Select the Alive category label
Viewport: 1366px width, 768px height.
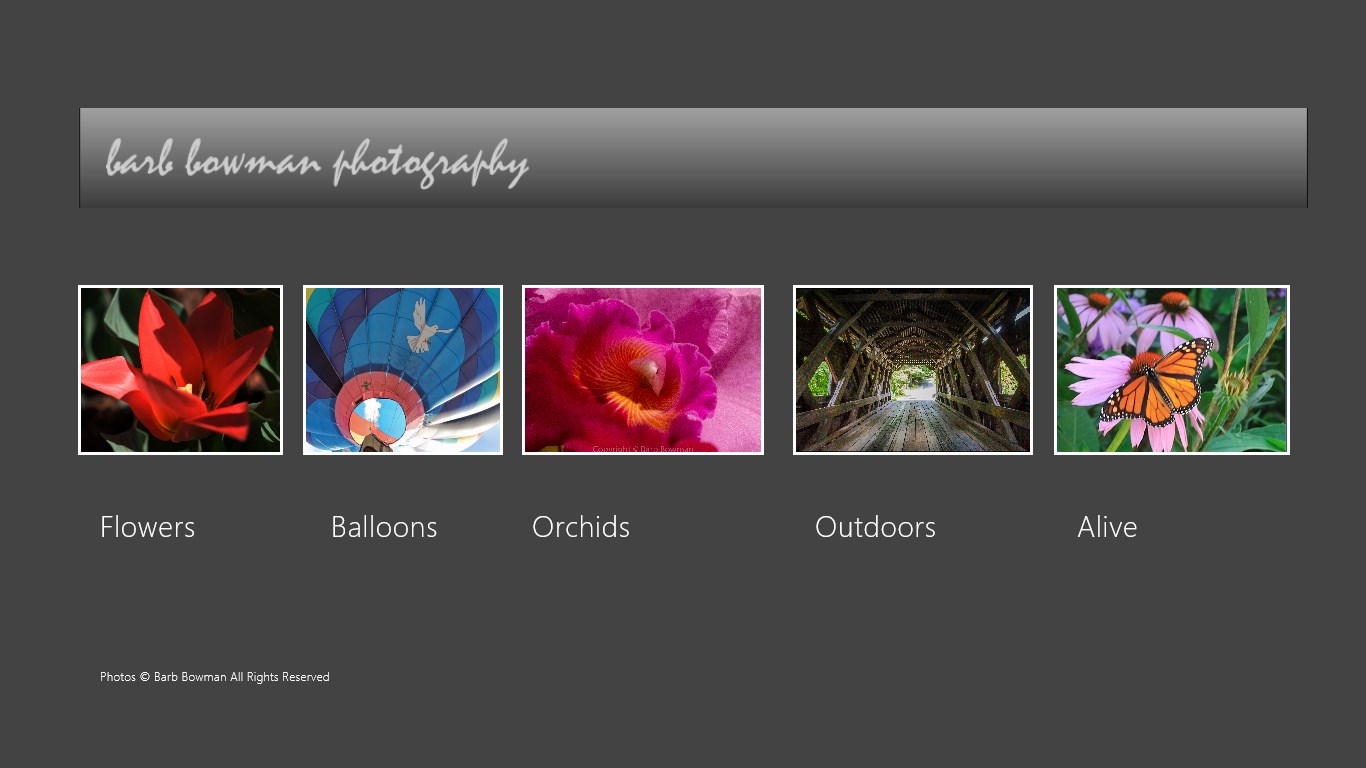(x=1107, y=527)
